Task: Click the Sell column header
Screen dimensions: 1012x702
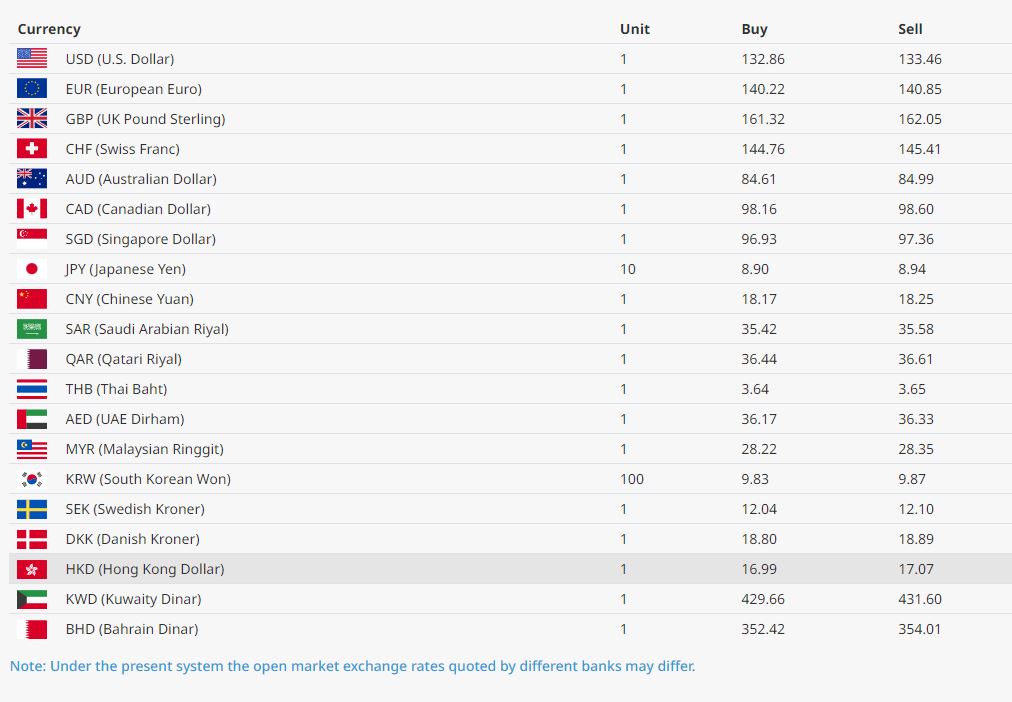Action: click(910, 29)
